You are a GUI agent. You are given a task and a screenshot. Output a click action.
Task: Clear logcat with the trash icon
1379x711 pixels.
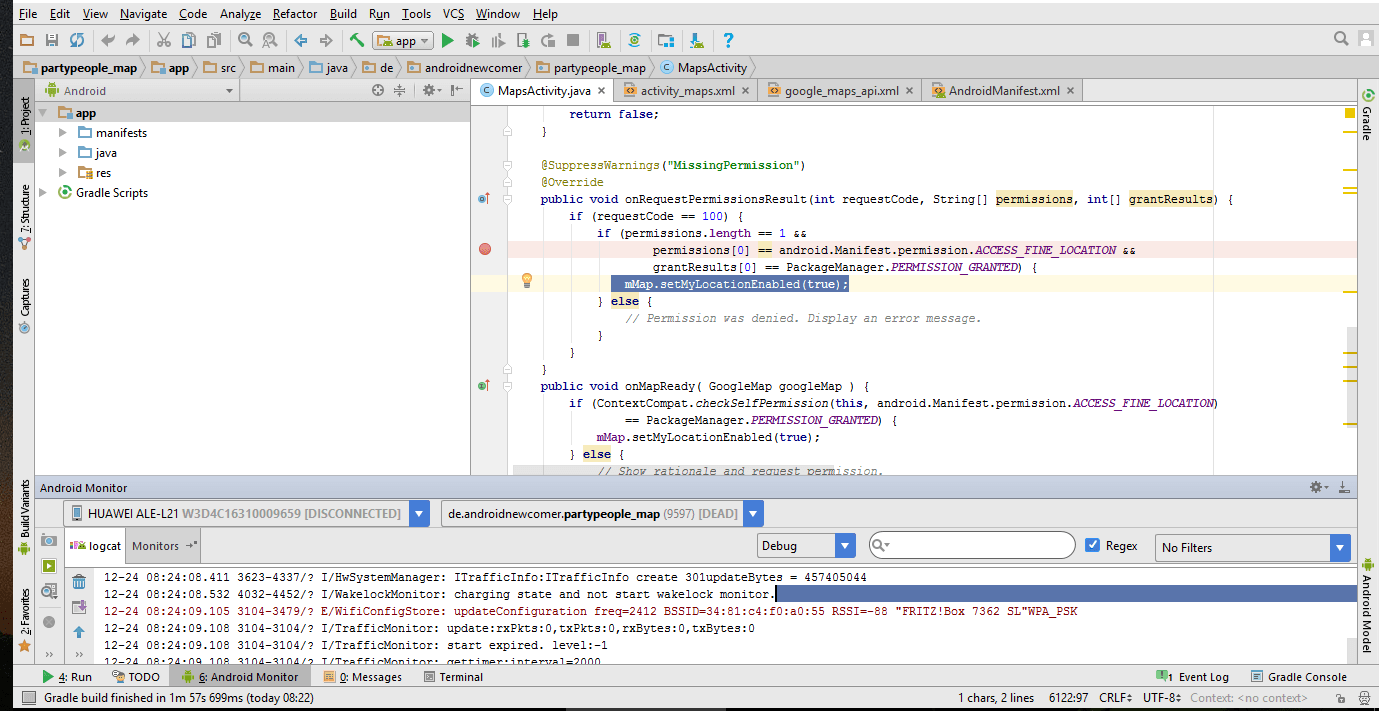(x=79, y=582)
